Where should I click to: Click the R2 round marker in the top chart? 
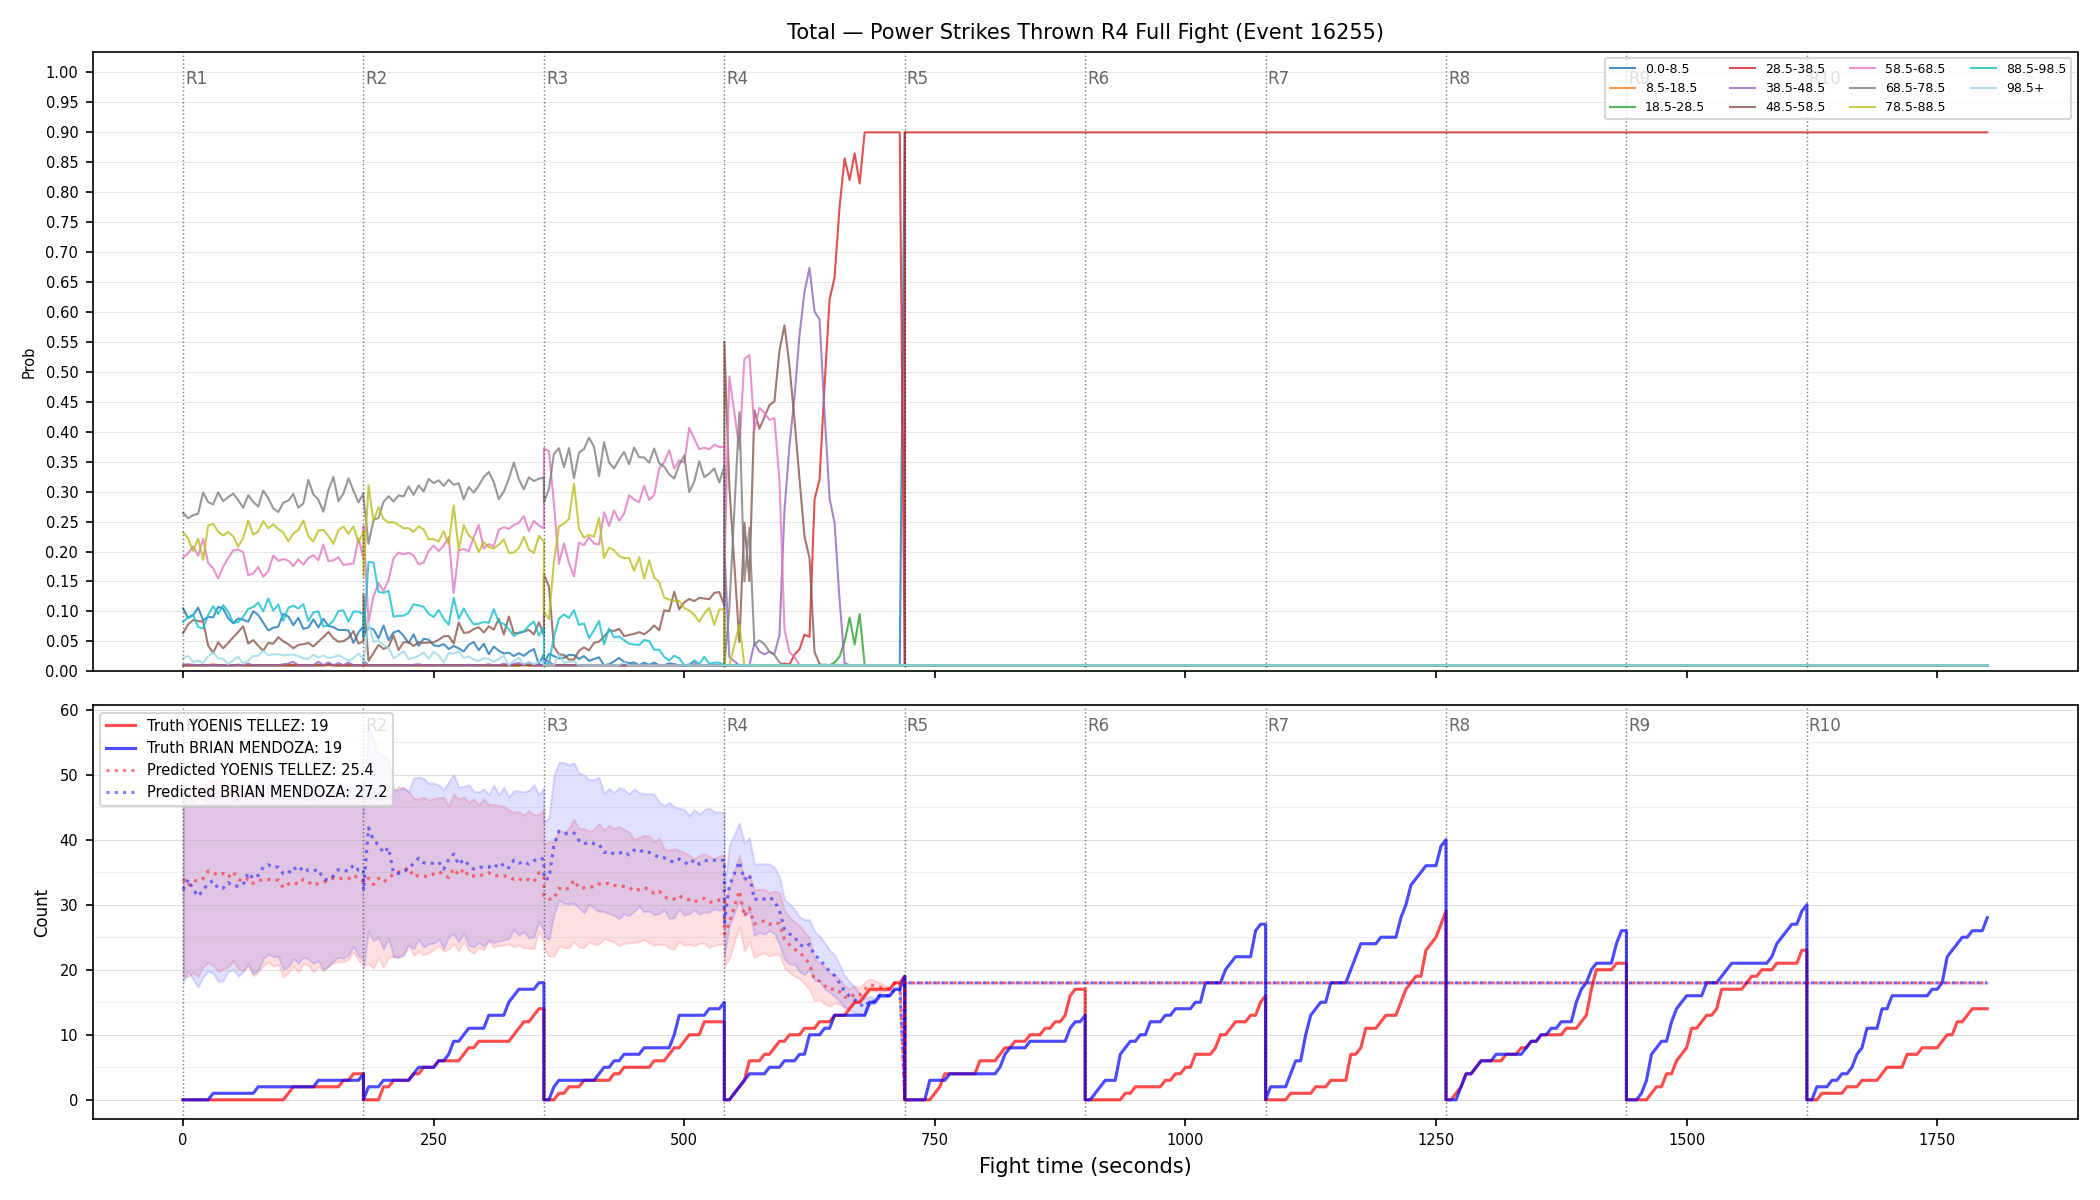376,78
